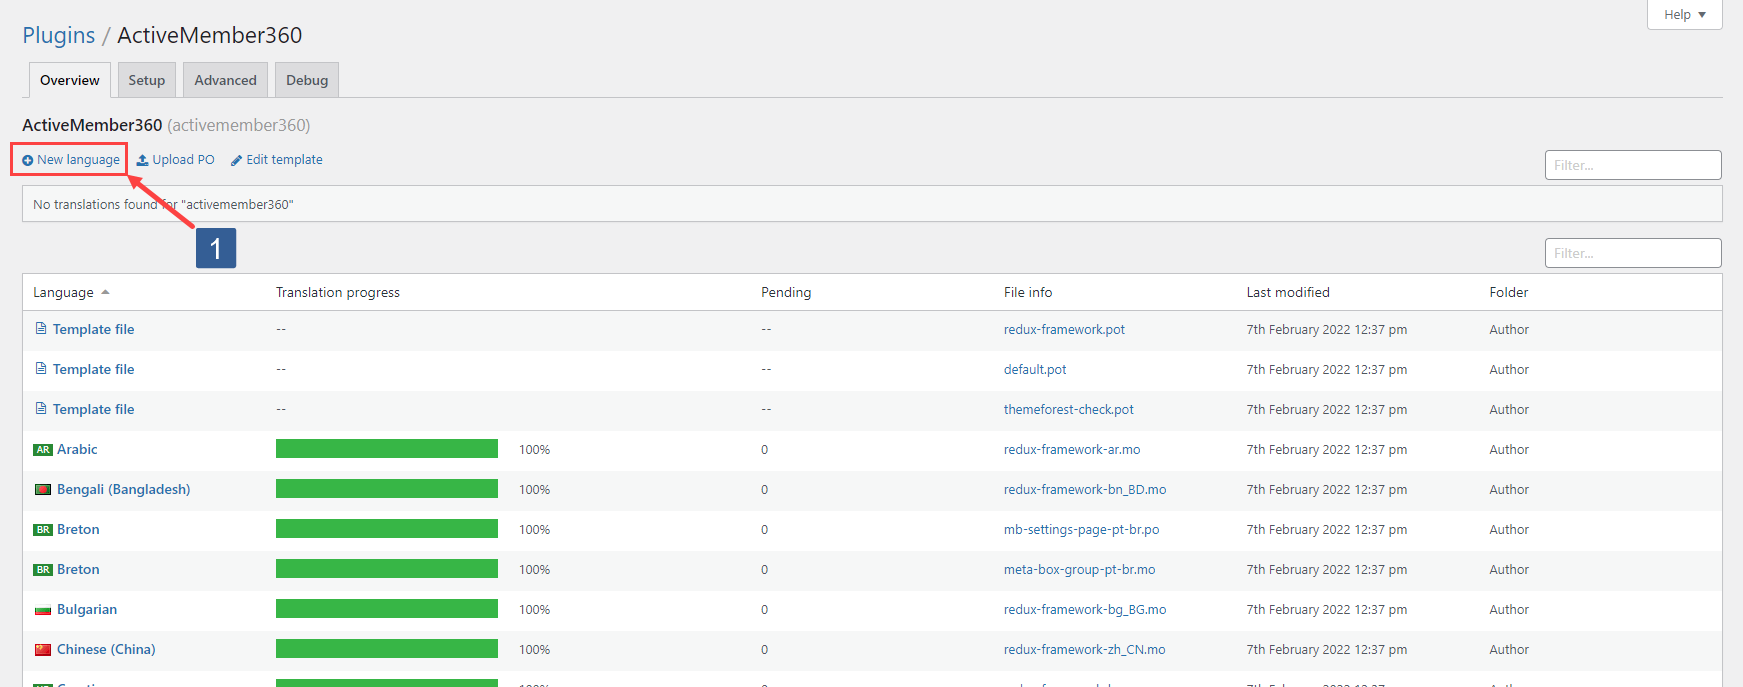This screenshot has height=687, width=1743.
Task: Open the themeforest-check.pot file link
Action: 1068,410
